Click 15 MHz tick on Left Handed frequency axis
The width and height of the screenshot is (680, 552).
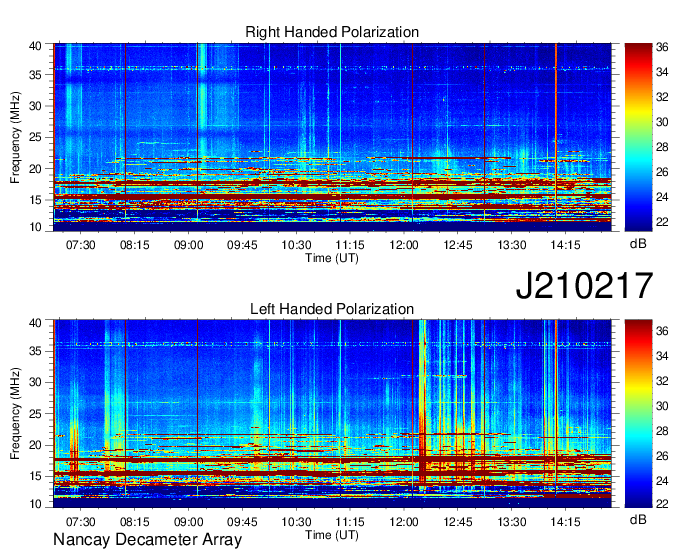36,477
